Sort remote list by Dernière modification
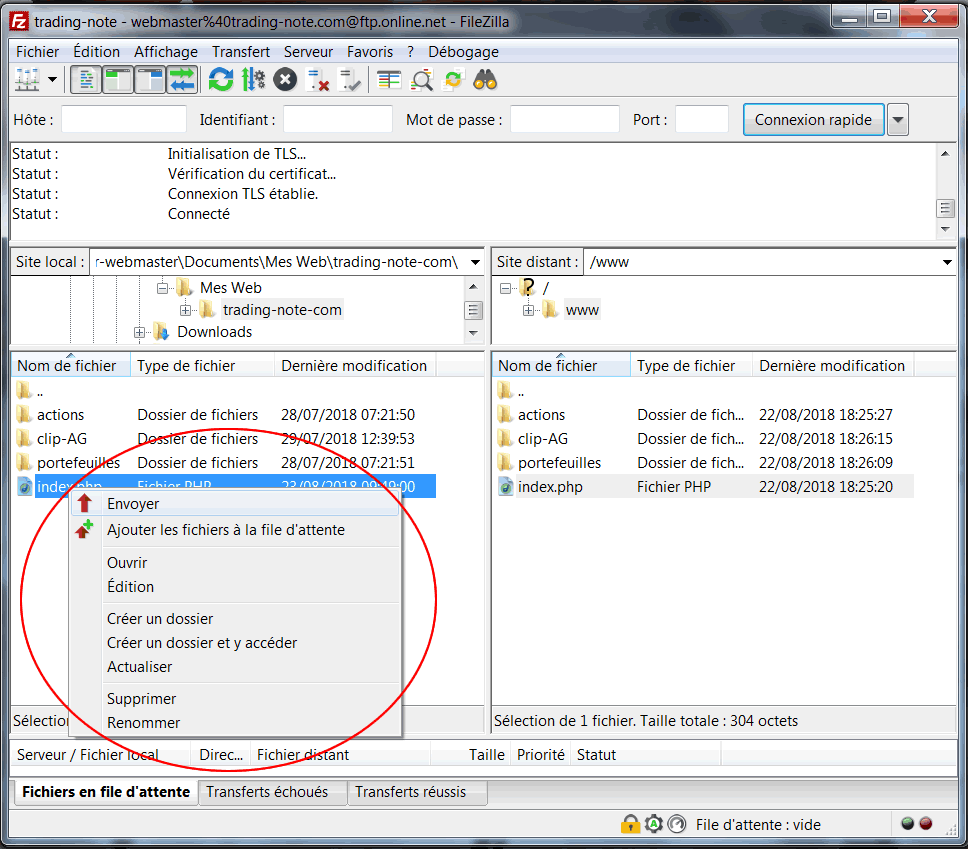The height and width of the screenshot is (849, 968). [x=832, y=366]
